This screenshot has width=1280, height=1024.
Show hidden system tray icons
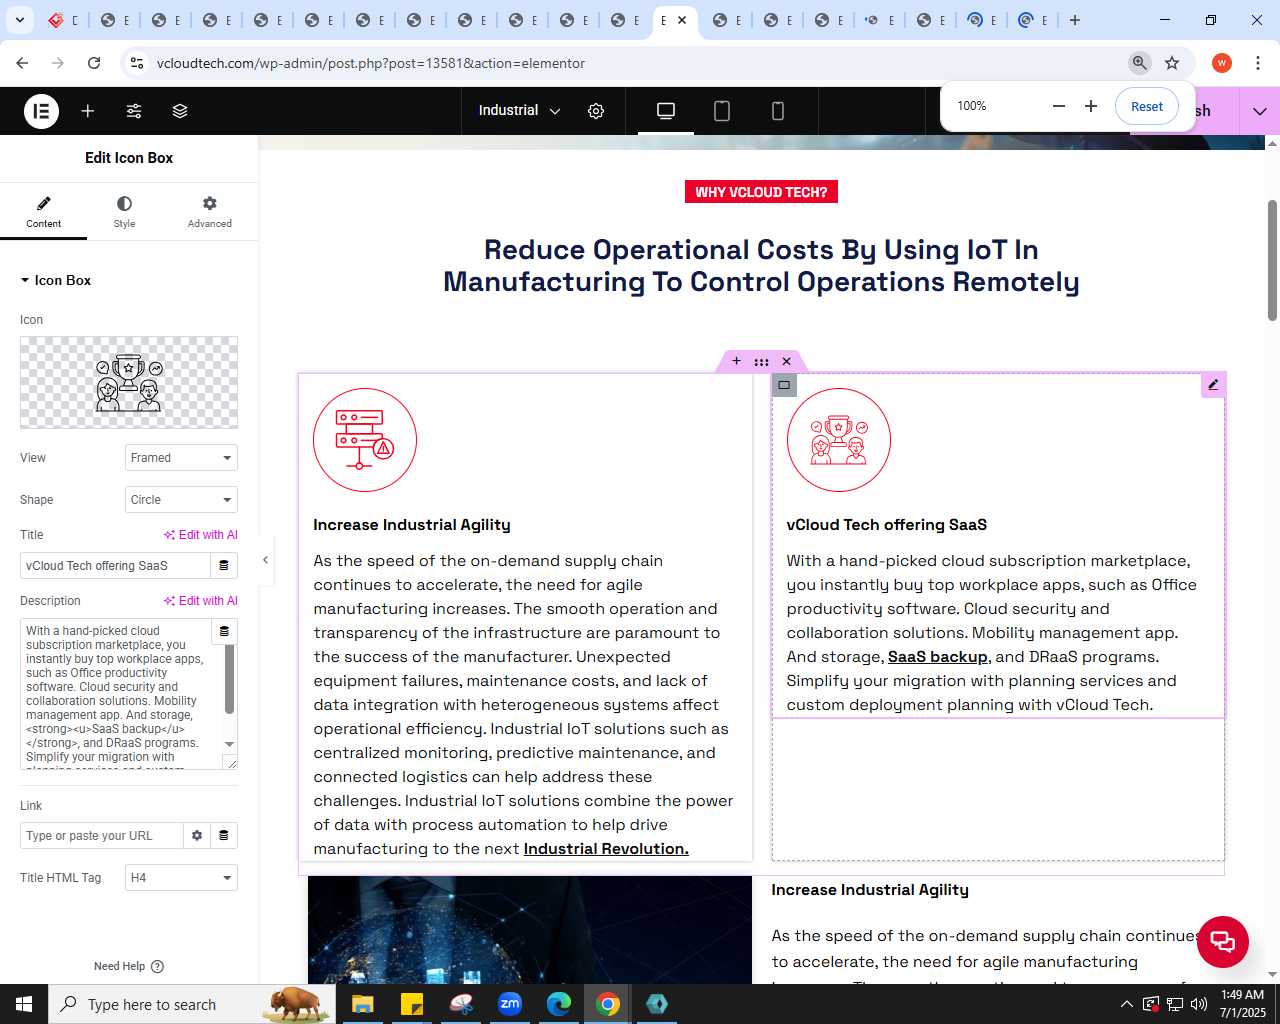[x=1127, y=1004]
